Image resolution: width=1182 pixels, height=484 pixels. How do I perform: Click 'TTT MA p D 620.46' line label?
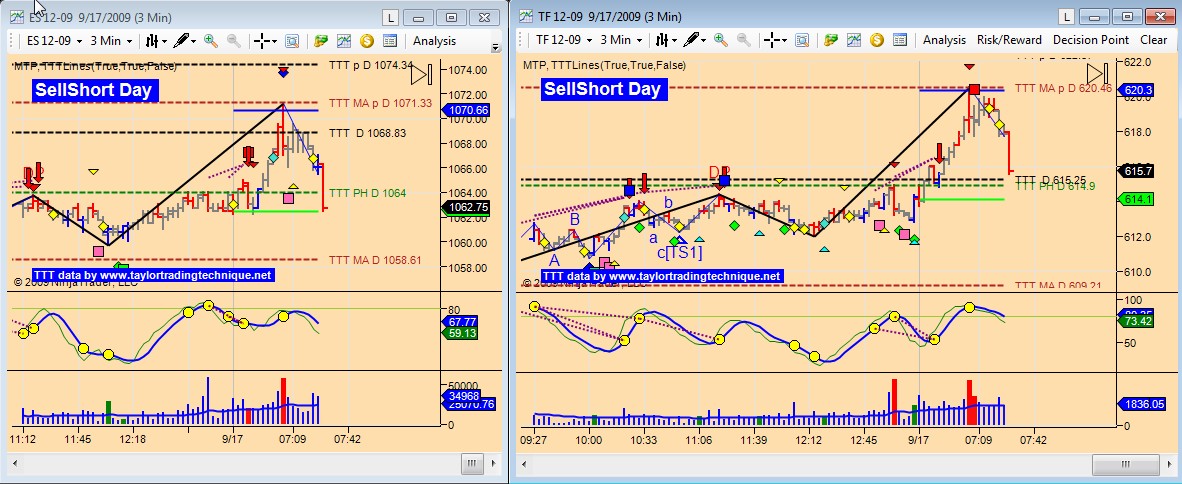pyautogui.click(x=1064, y=88)
